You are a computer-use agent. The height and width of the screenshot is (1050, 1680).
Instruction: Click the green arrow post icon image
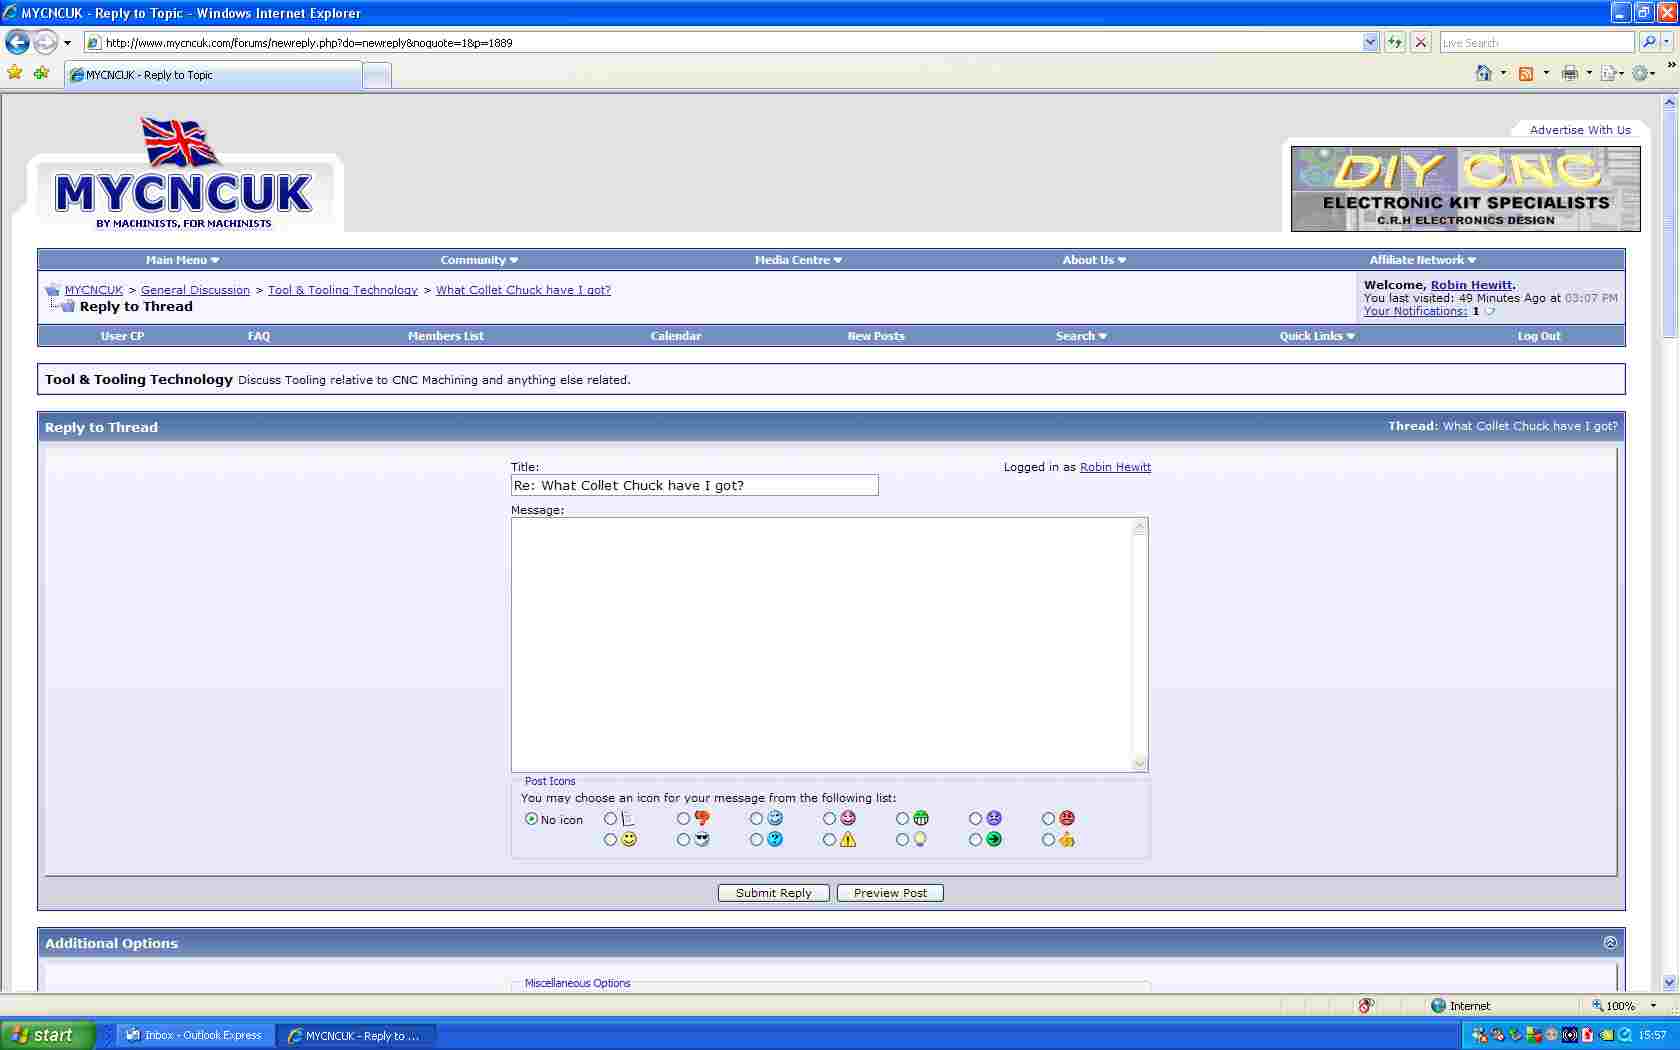[x=994, y=840]
